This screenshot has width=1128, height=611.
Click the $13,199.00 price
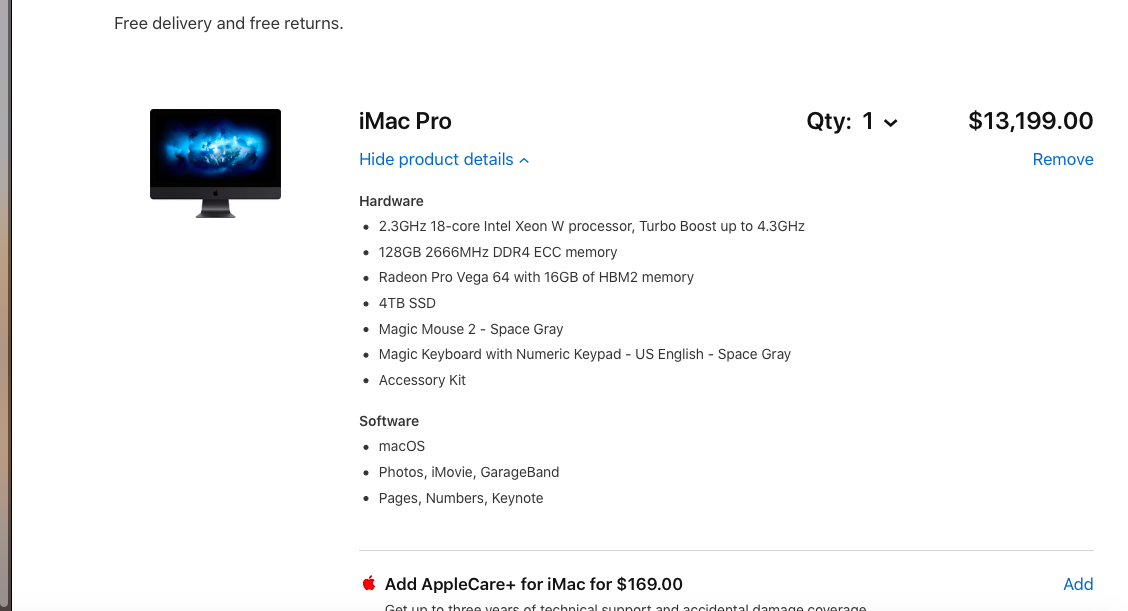click(1030, 122)
